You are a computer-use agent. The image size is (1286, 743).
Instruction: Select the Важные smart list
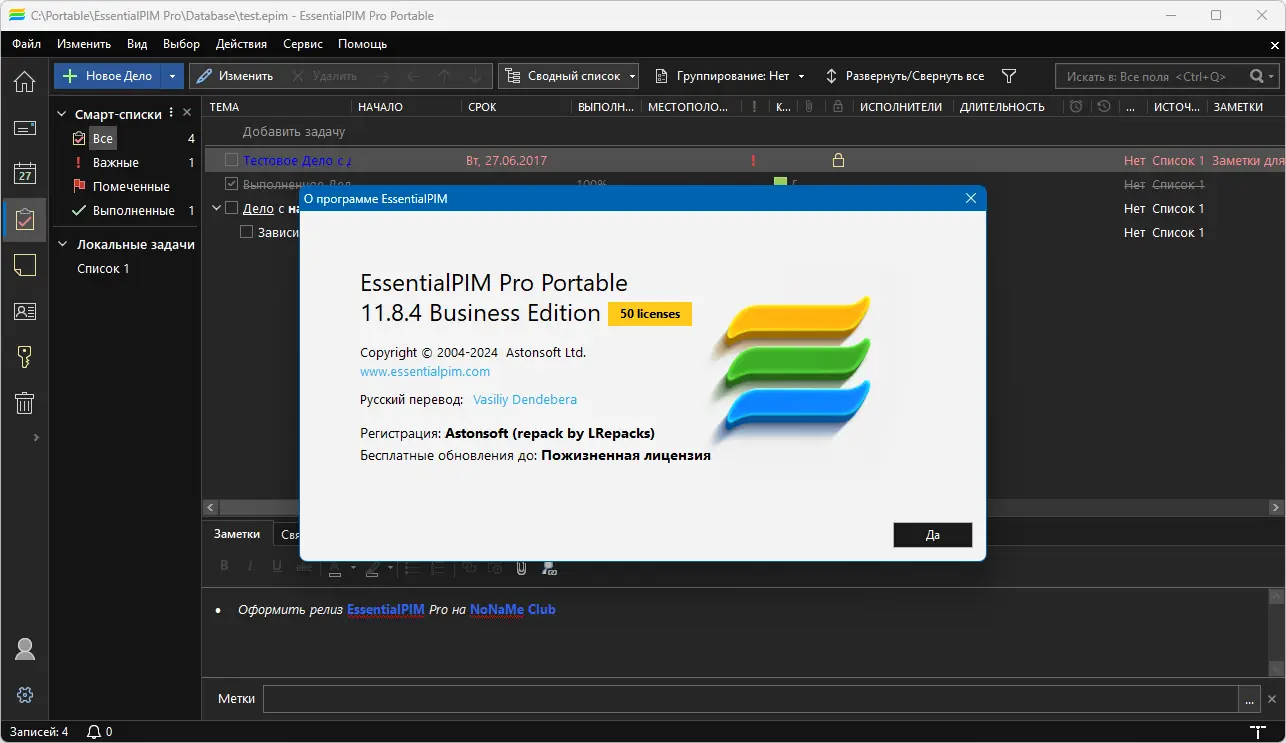(115, 163)
